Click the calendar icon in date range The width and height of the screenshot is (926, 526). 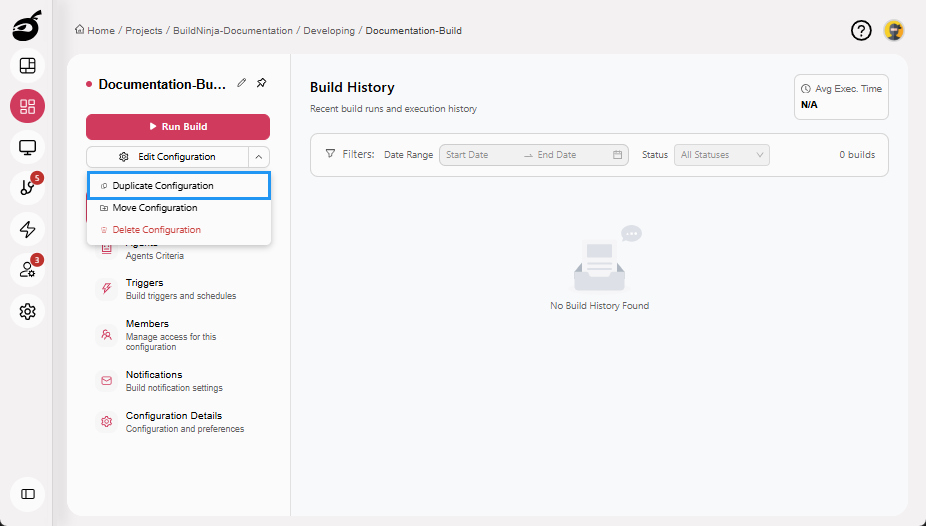617,155
